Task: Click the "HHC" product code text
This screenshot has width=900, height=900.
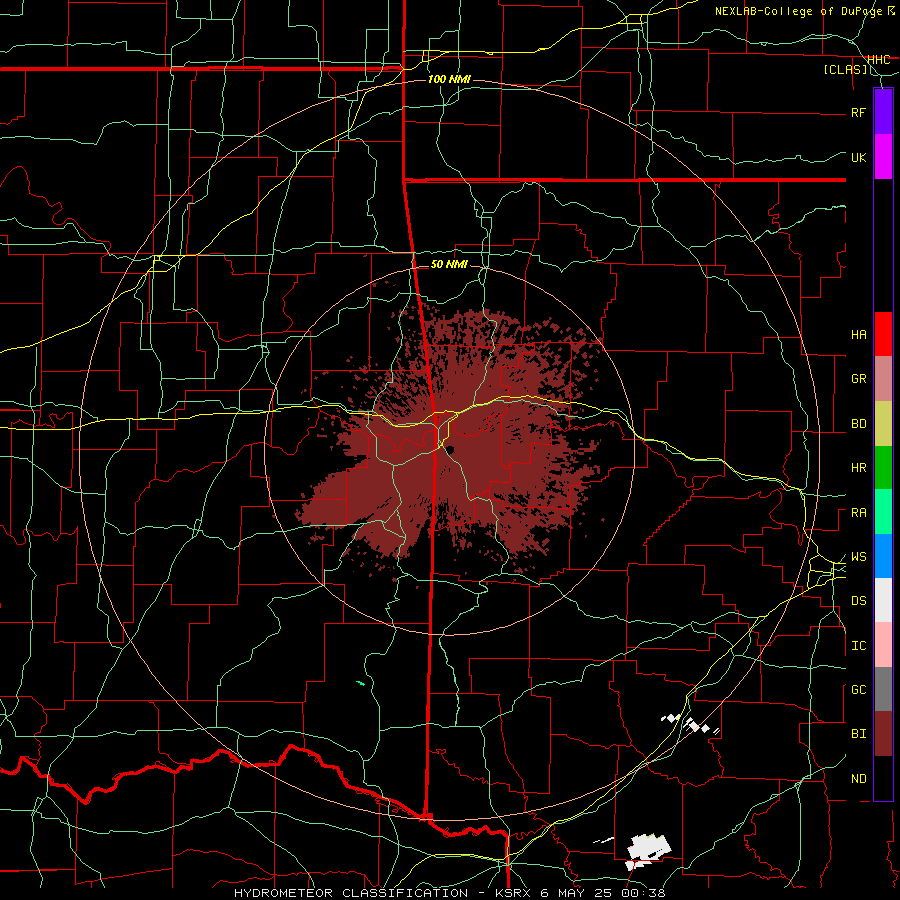Action: [878, 59]
